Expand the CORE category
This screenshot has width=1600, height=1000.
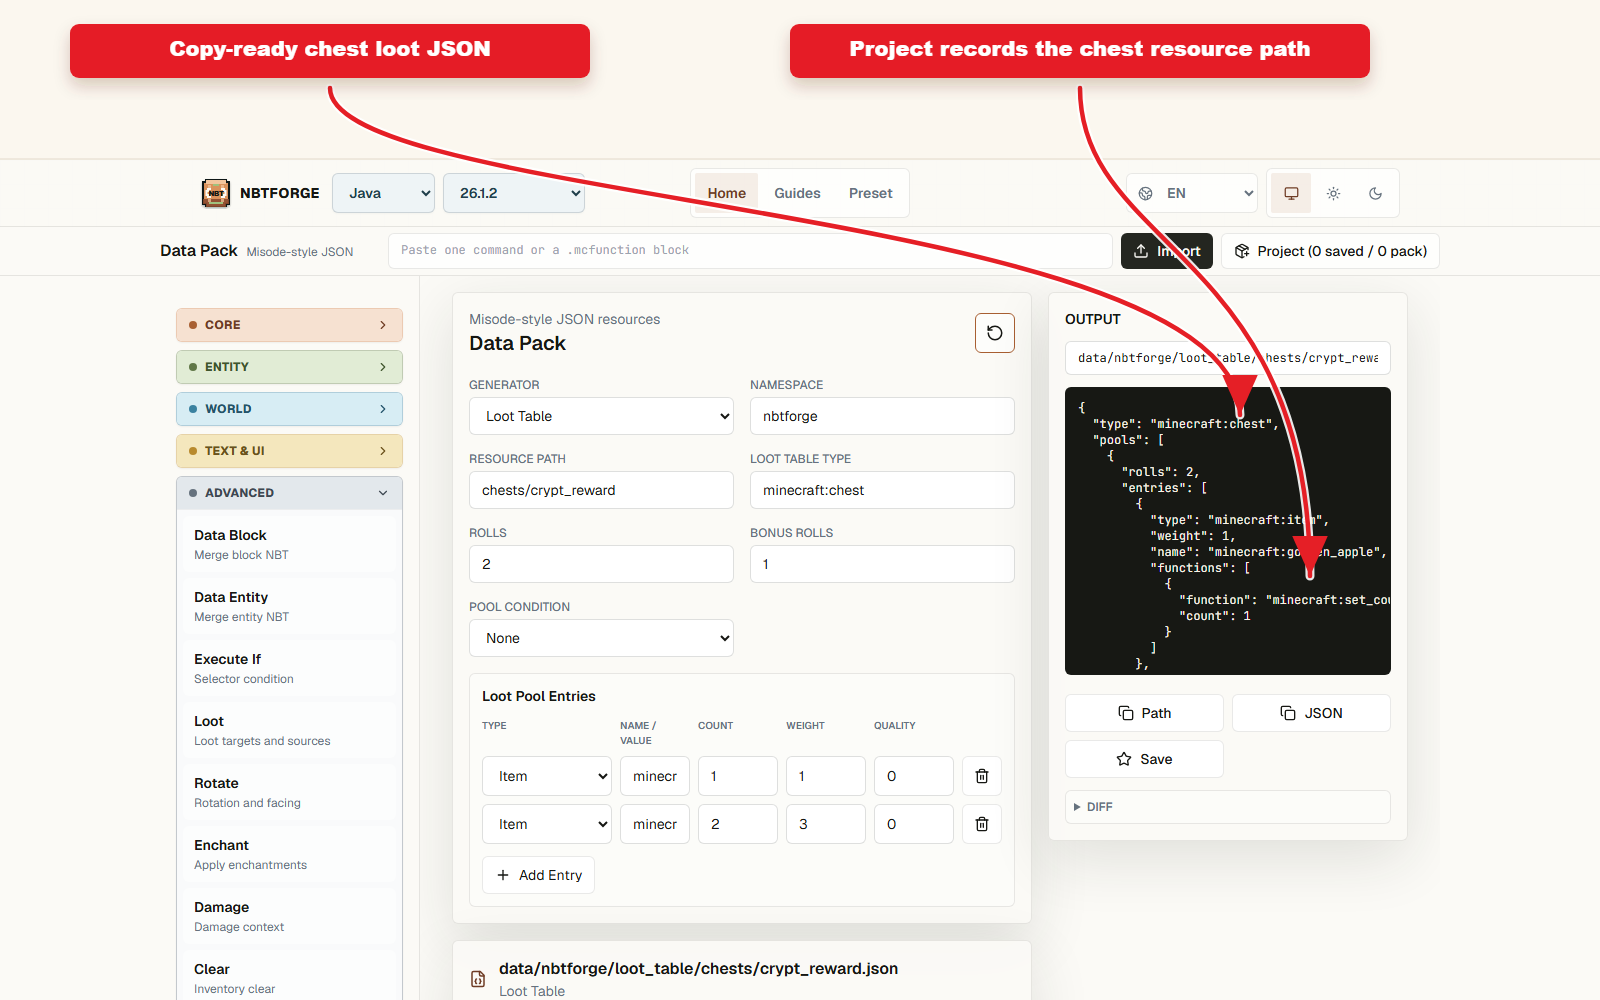point(289,325)
